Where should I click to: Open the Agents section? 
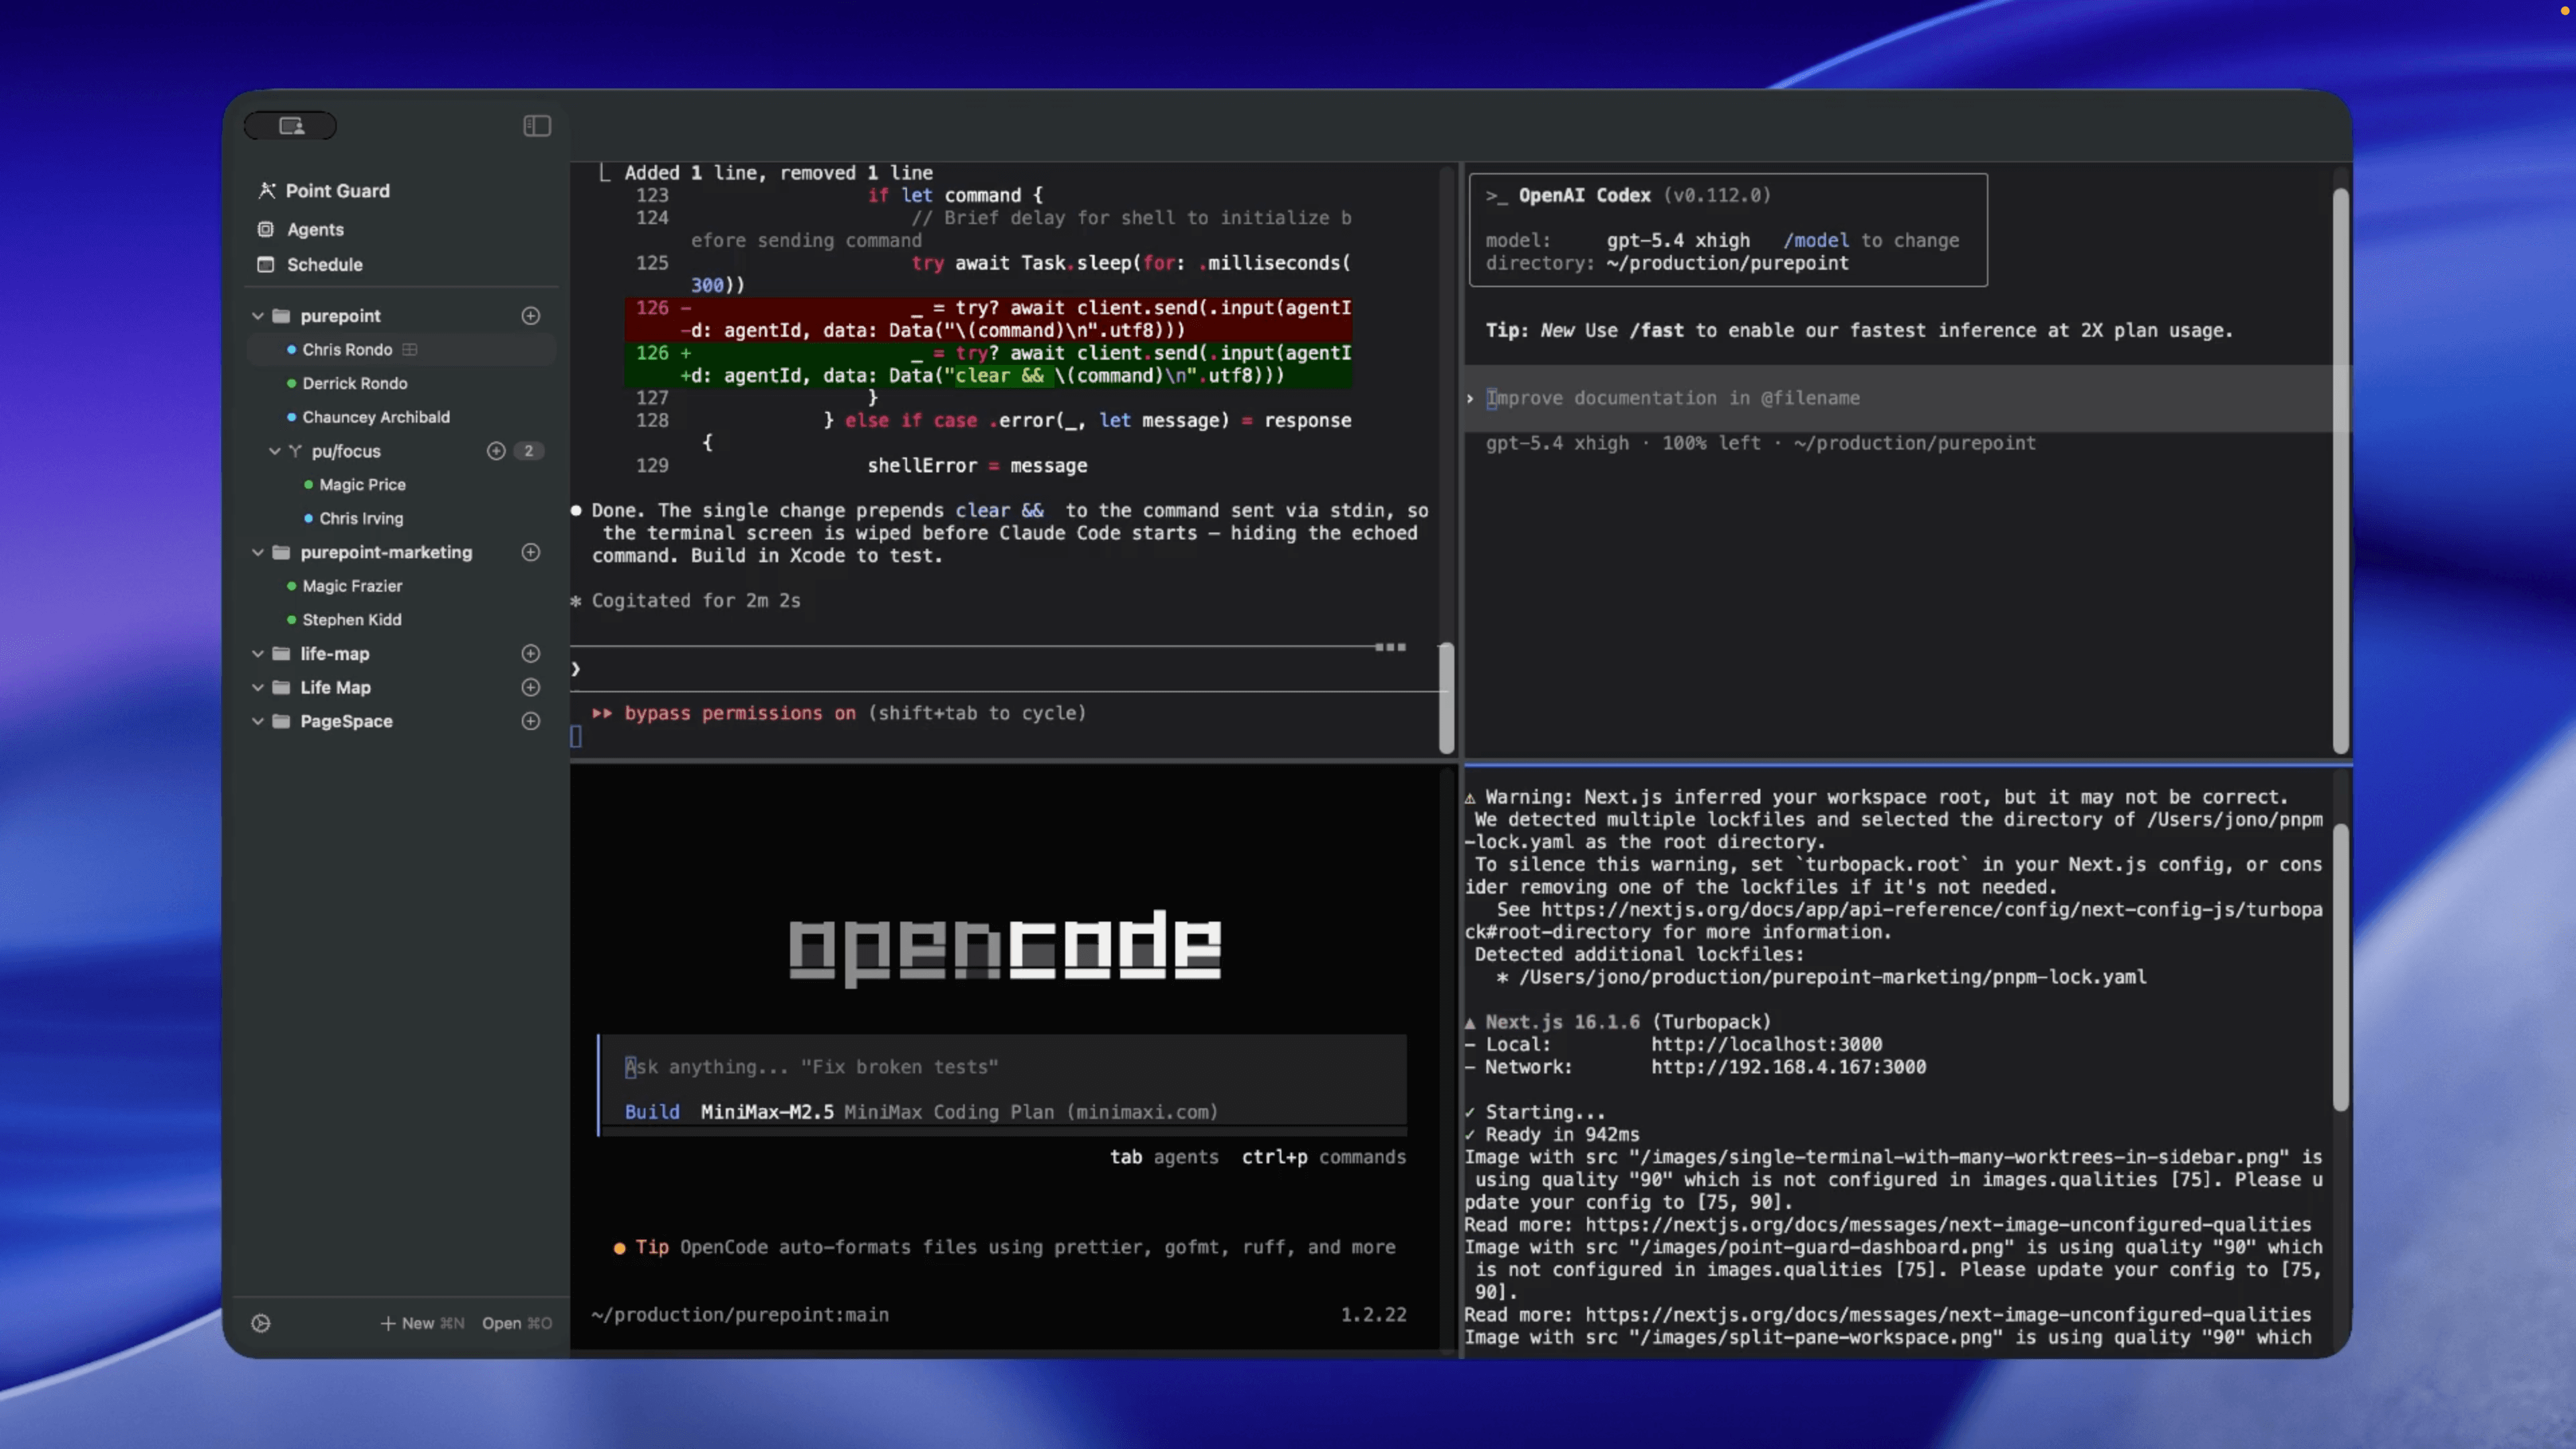click(315, 229)
